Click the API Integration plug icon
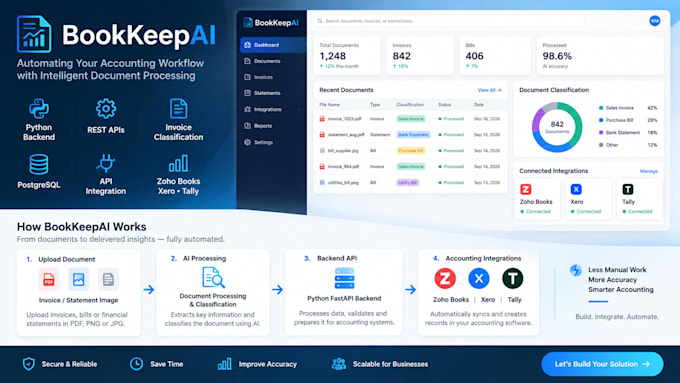The height and width of the screenshot is (383, 680). (105, 164)
